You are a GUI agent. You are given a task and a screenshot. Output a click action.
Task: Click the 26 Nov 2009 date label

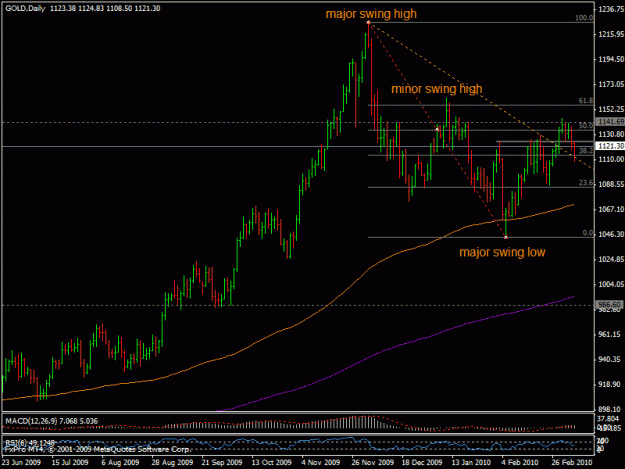(x=373, y=463)
